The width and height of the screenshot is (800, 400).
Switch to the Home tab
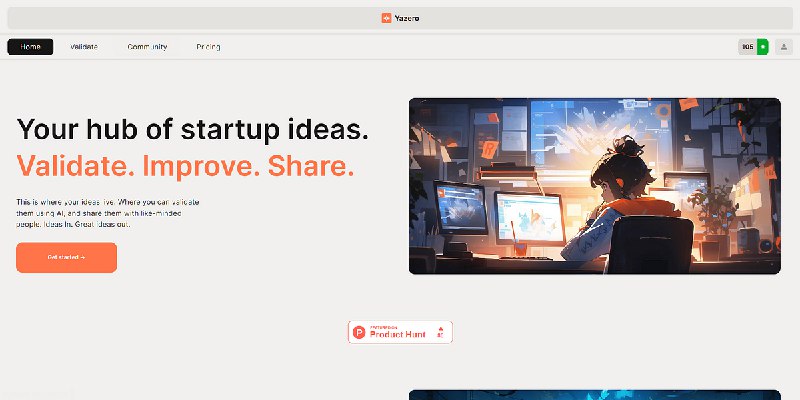[x=30, y=47]
